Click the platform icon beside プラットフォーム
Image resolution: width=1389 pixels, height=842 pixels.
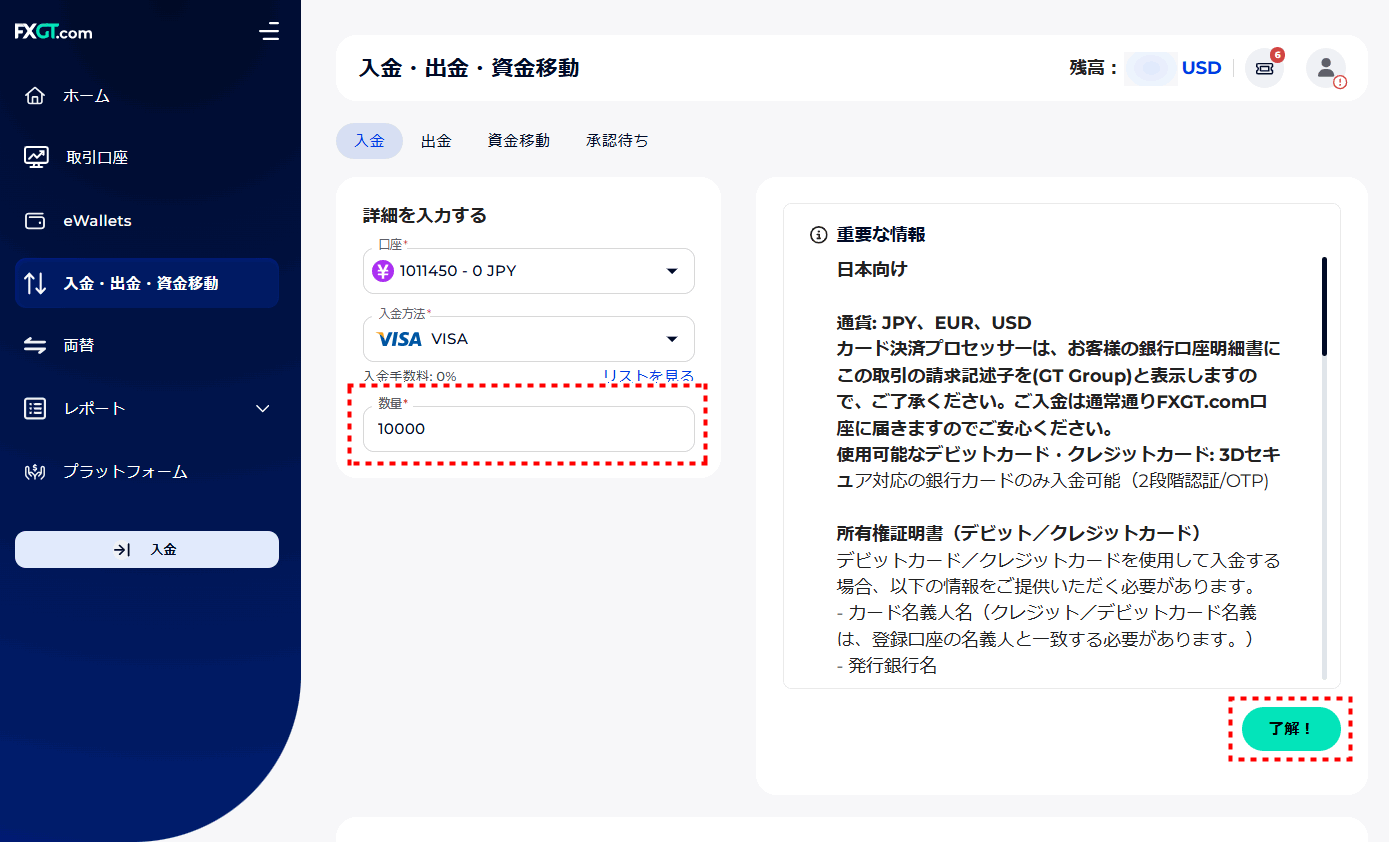[x=35, y=471]
